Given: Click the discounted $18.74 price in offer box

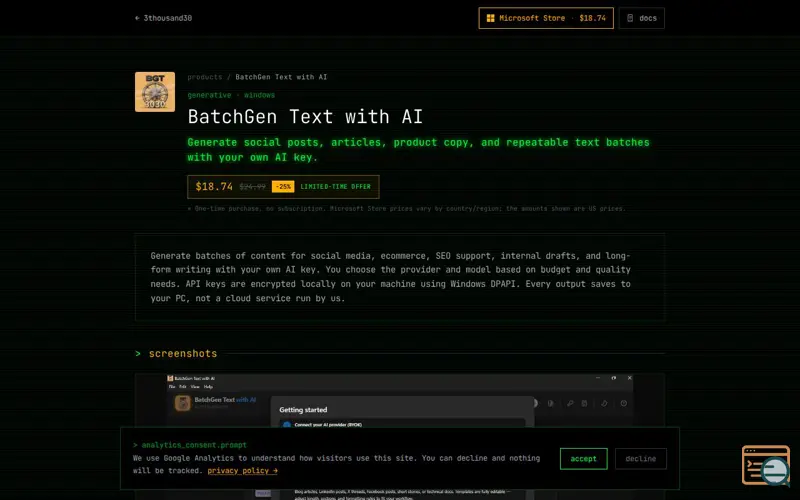Looking at the screenshot, I should coord(214,187).
